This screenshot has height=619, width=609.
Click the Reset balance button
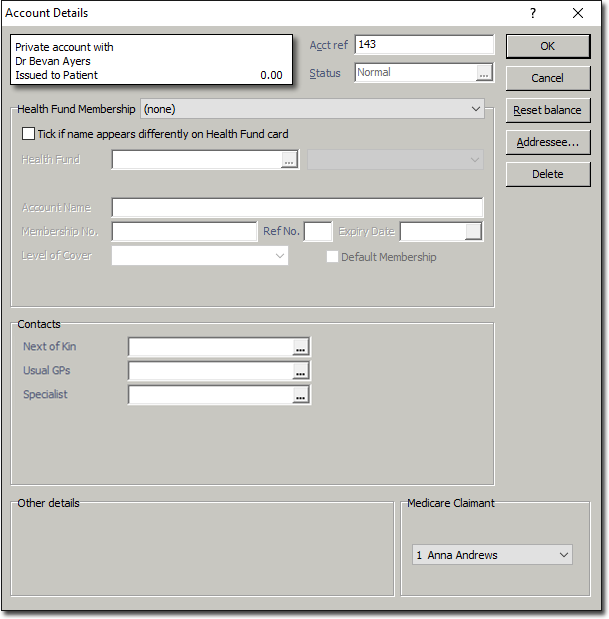[547, 110]
